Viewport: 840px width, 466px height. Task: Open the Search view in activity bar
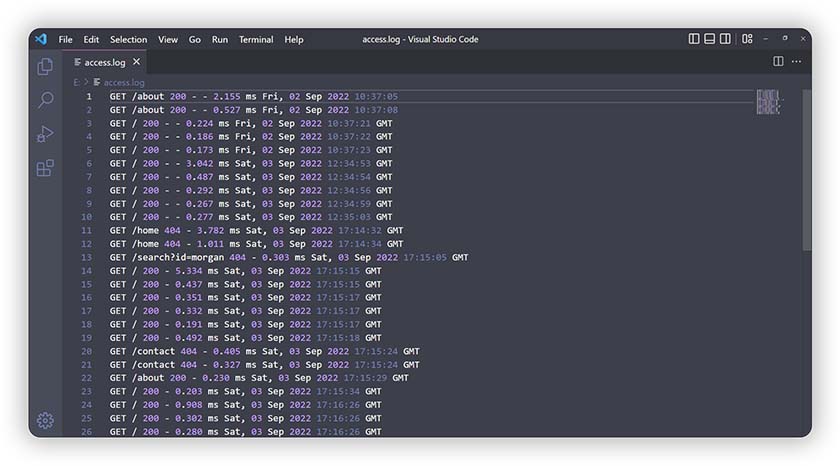tap(45, 100)
